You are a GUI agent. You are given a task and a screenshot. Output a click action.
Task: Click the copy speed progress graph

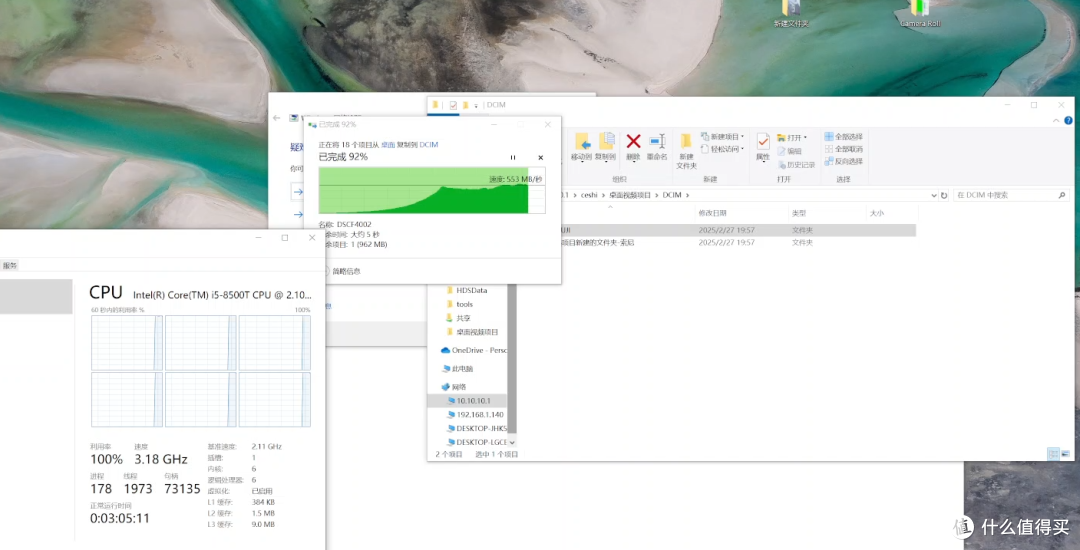(432, 190)
